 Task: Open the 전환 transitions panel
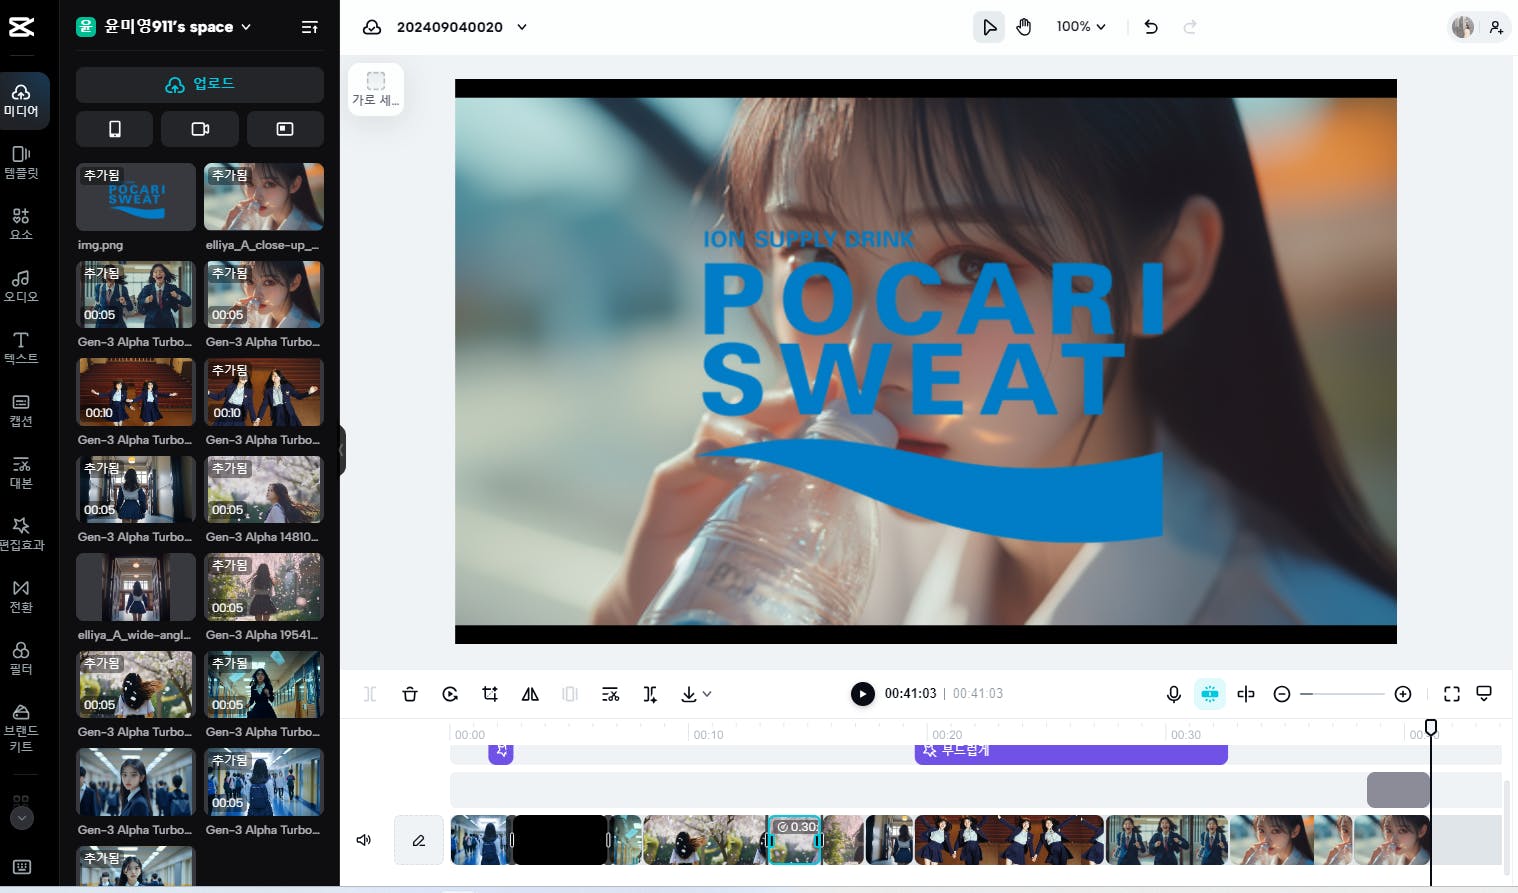tap(21, 596)
